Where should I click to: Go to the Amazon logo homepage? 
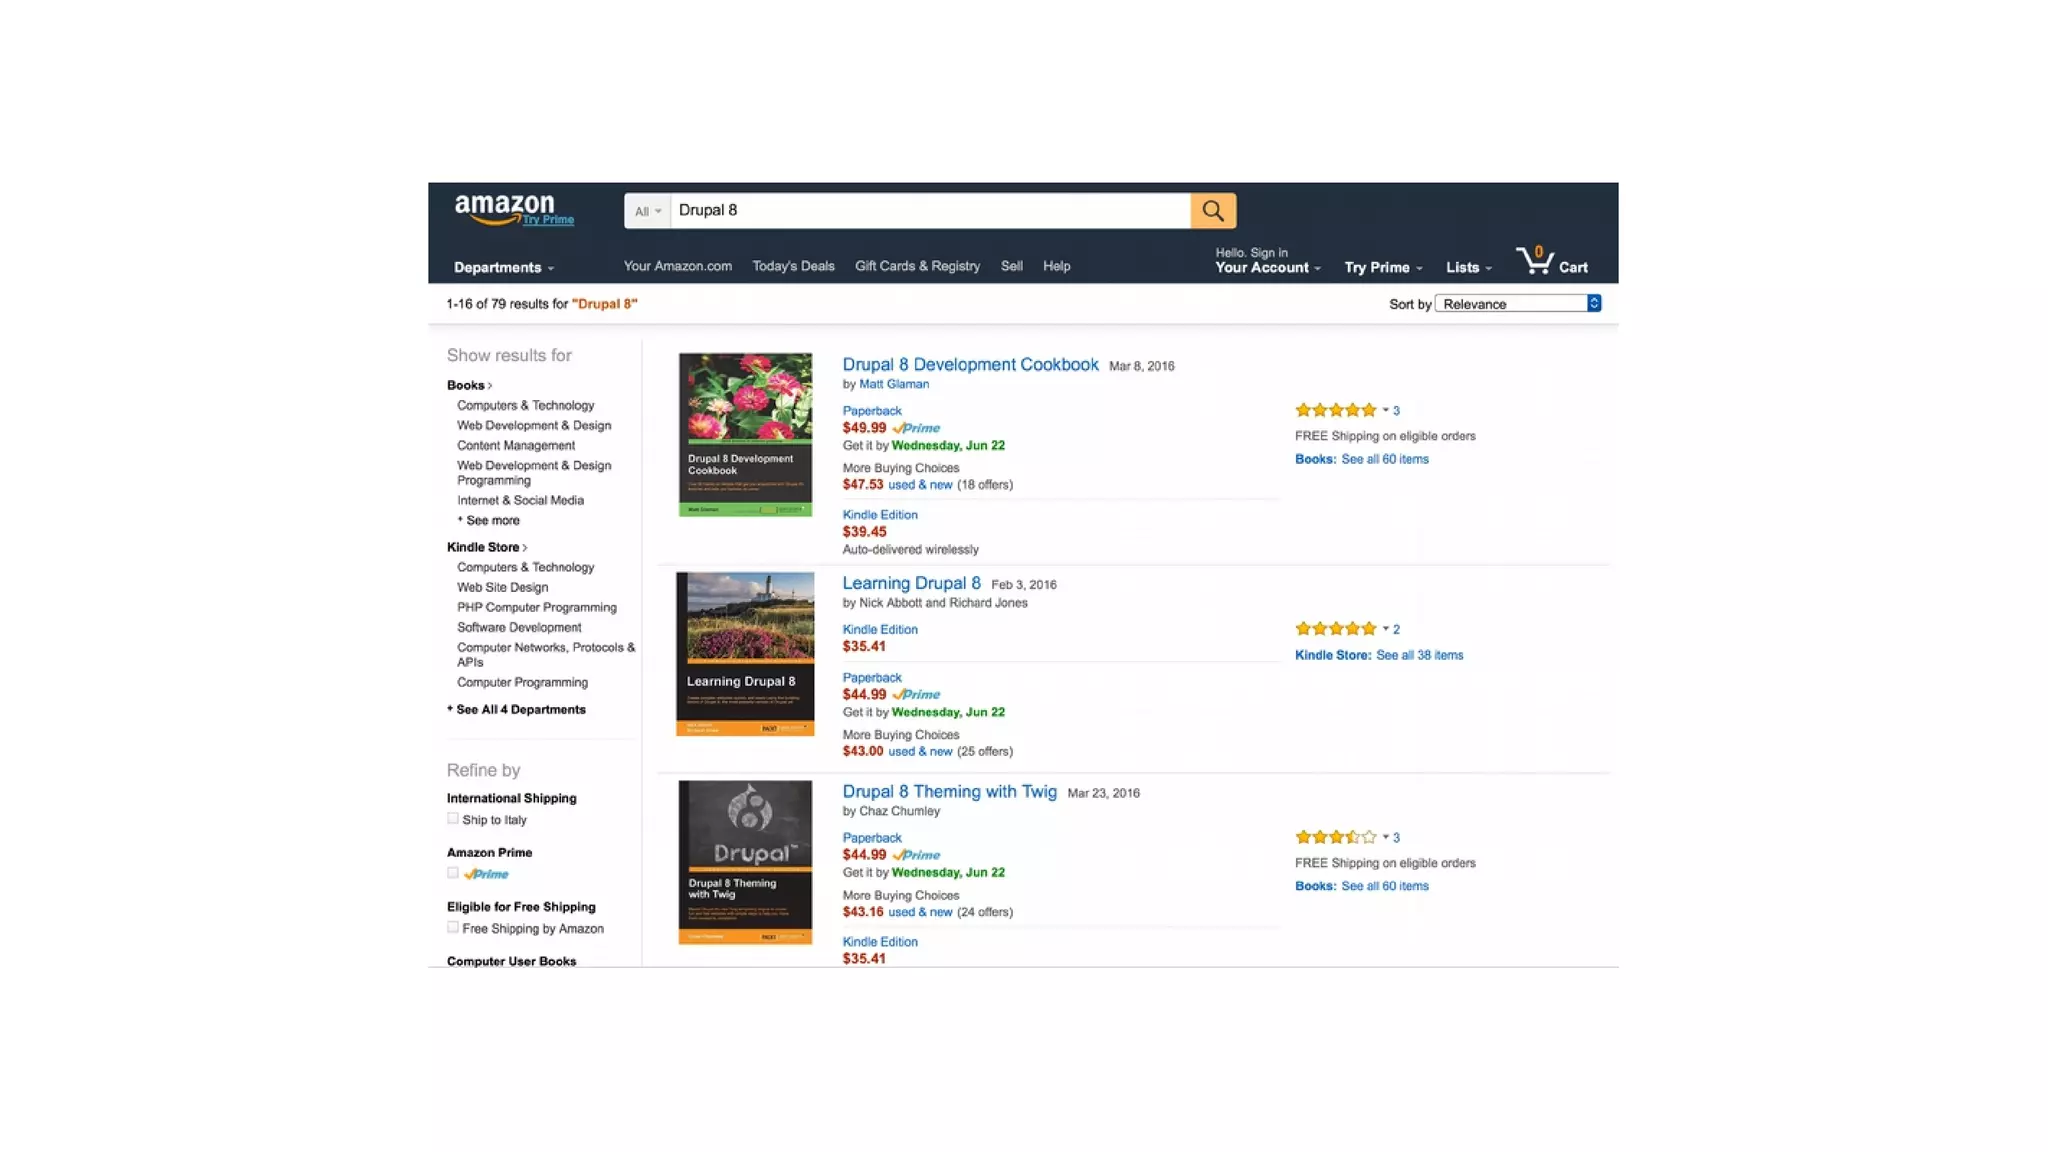(504, 208)
